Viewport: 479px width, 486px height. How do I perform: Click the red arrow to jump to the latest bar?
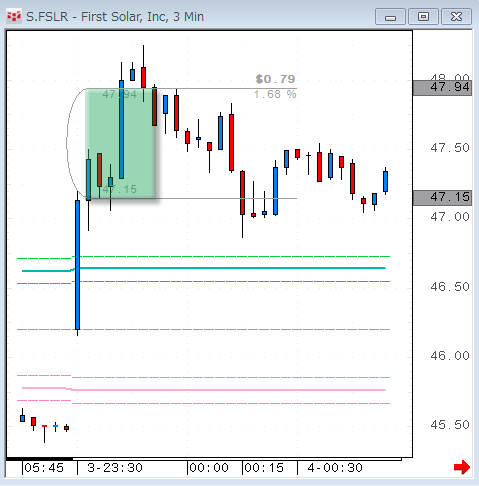tap(462, 467)
